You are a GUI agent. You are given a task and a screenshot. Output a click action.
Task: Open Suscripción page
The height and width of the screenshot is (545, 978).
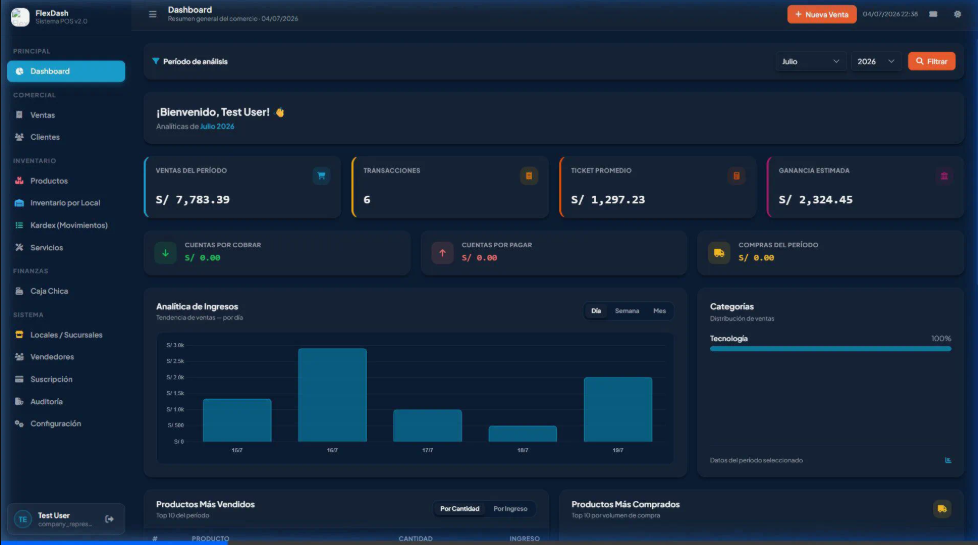66,379
